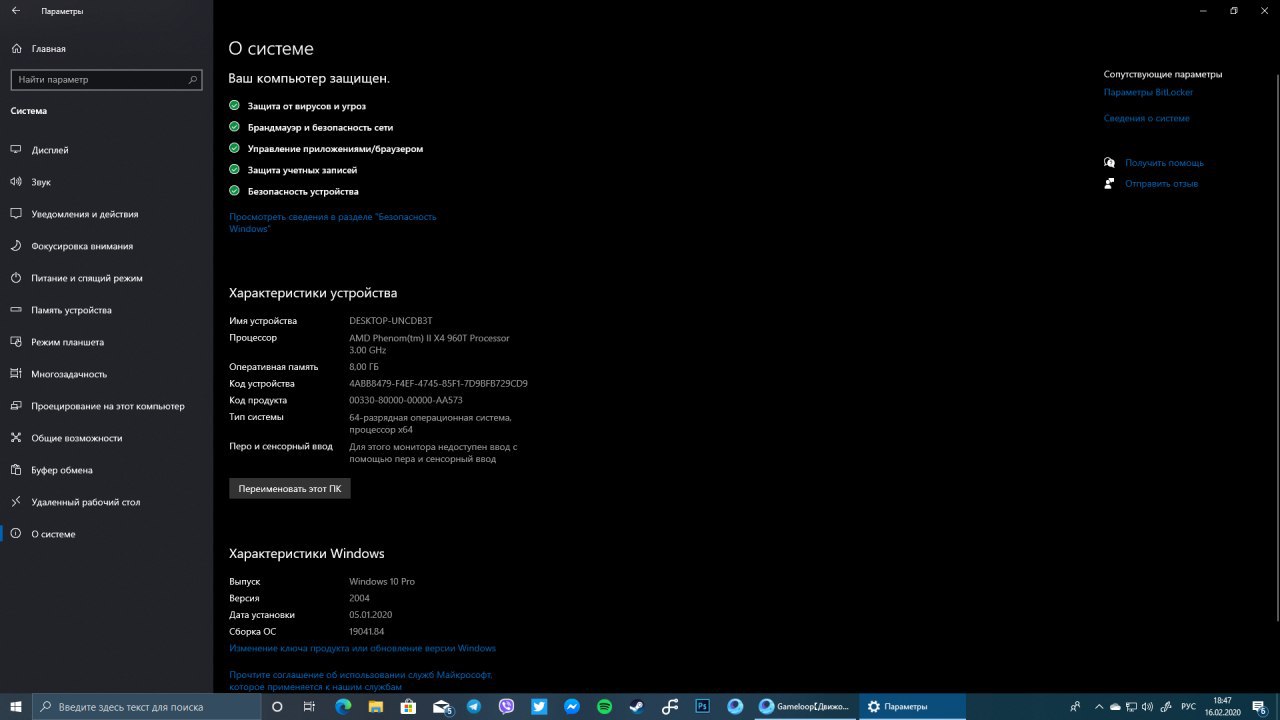Open the notification center icon
Screen dimensions: 1280x720
pyautogui.click(x=1261, y=706)
